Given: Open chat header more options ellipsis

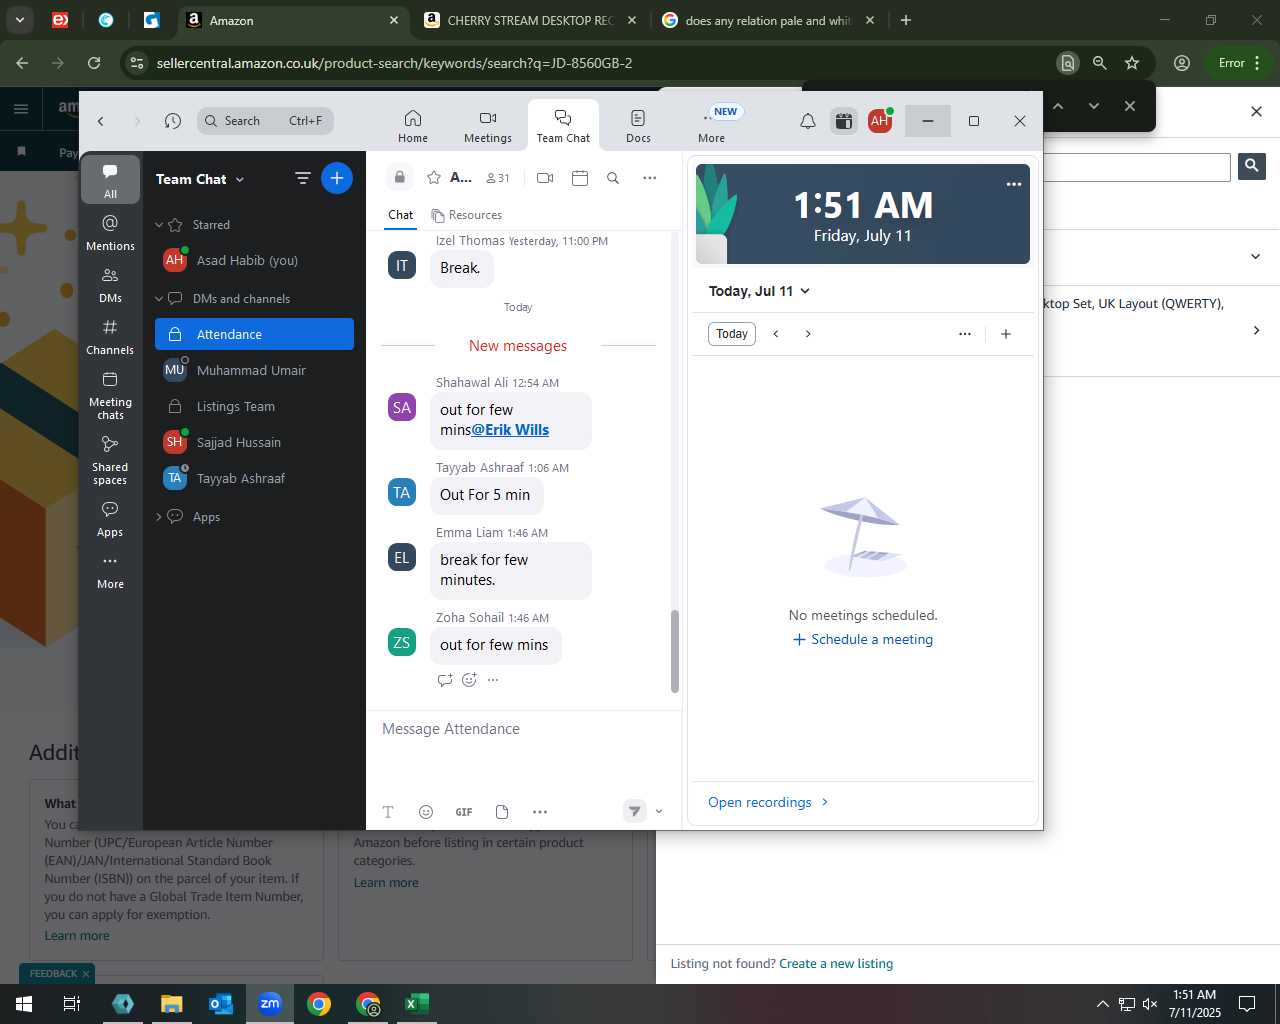Looking at the screenshot, I should [650, 178].
